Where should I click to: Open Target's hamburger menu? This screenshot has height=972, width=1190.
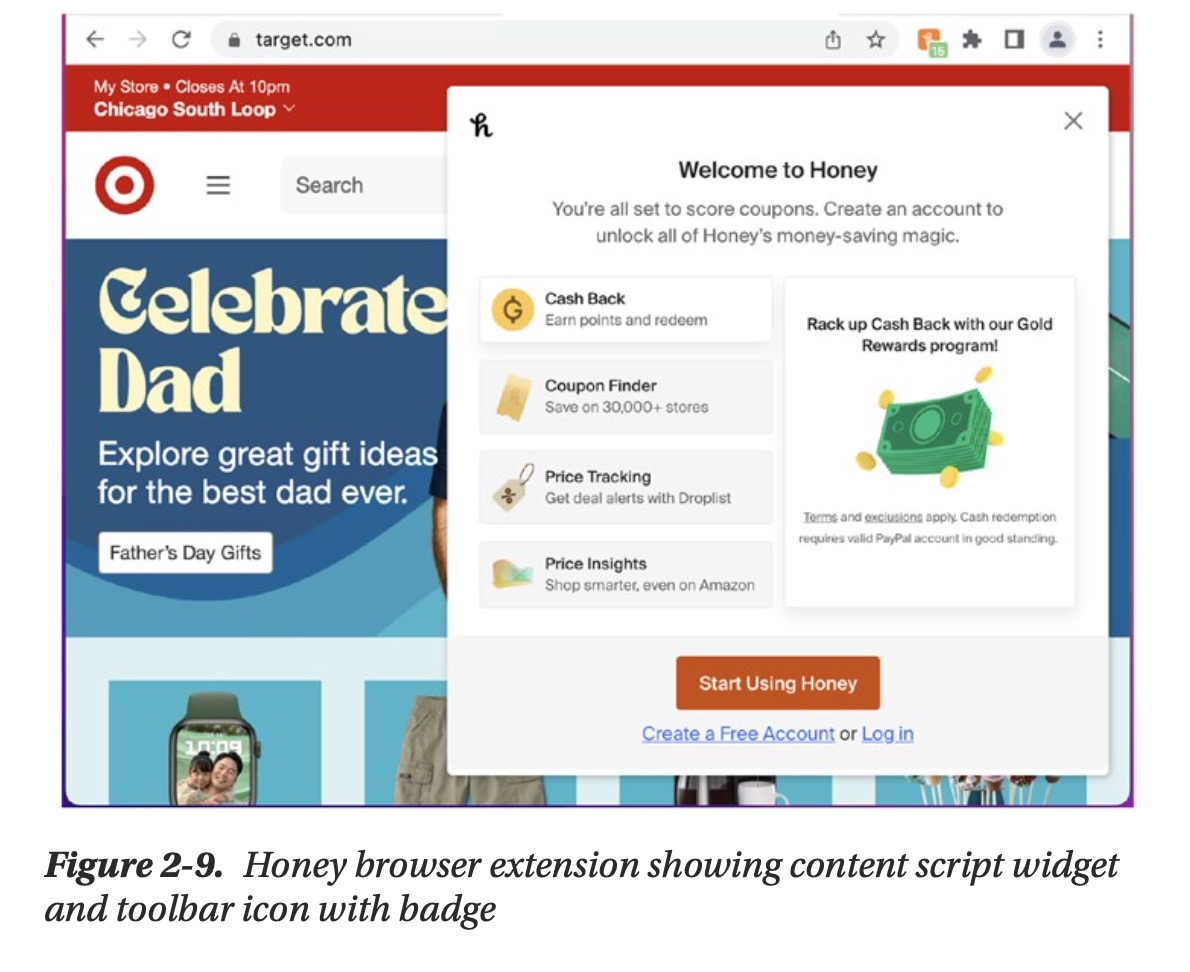coord(218,186)
